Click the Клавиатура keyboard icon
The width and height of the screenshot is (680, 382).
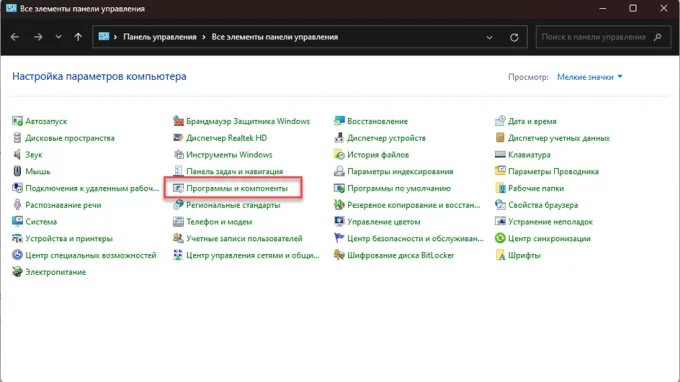pos(500,154)
